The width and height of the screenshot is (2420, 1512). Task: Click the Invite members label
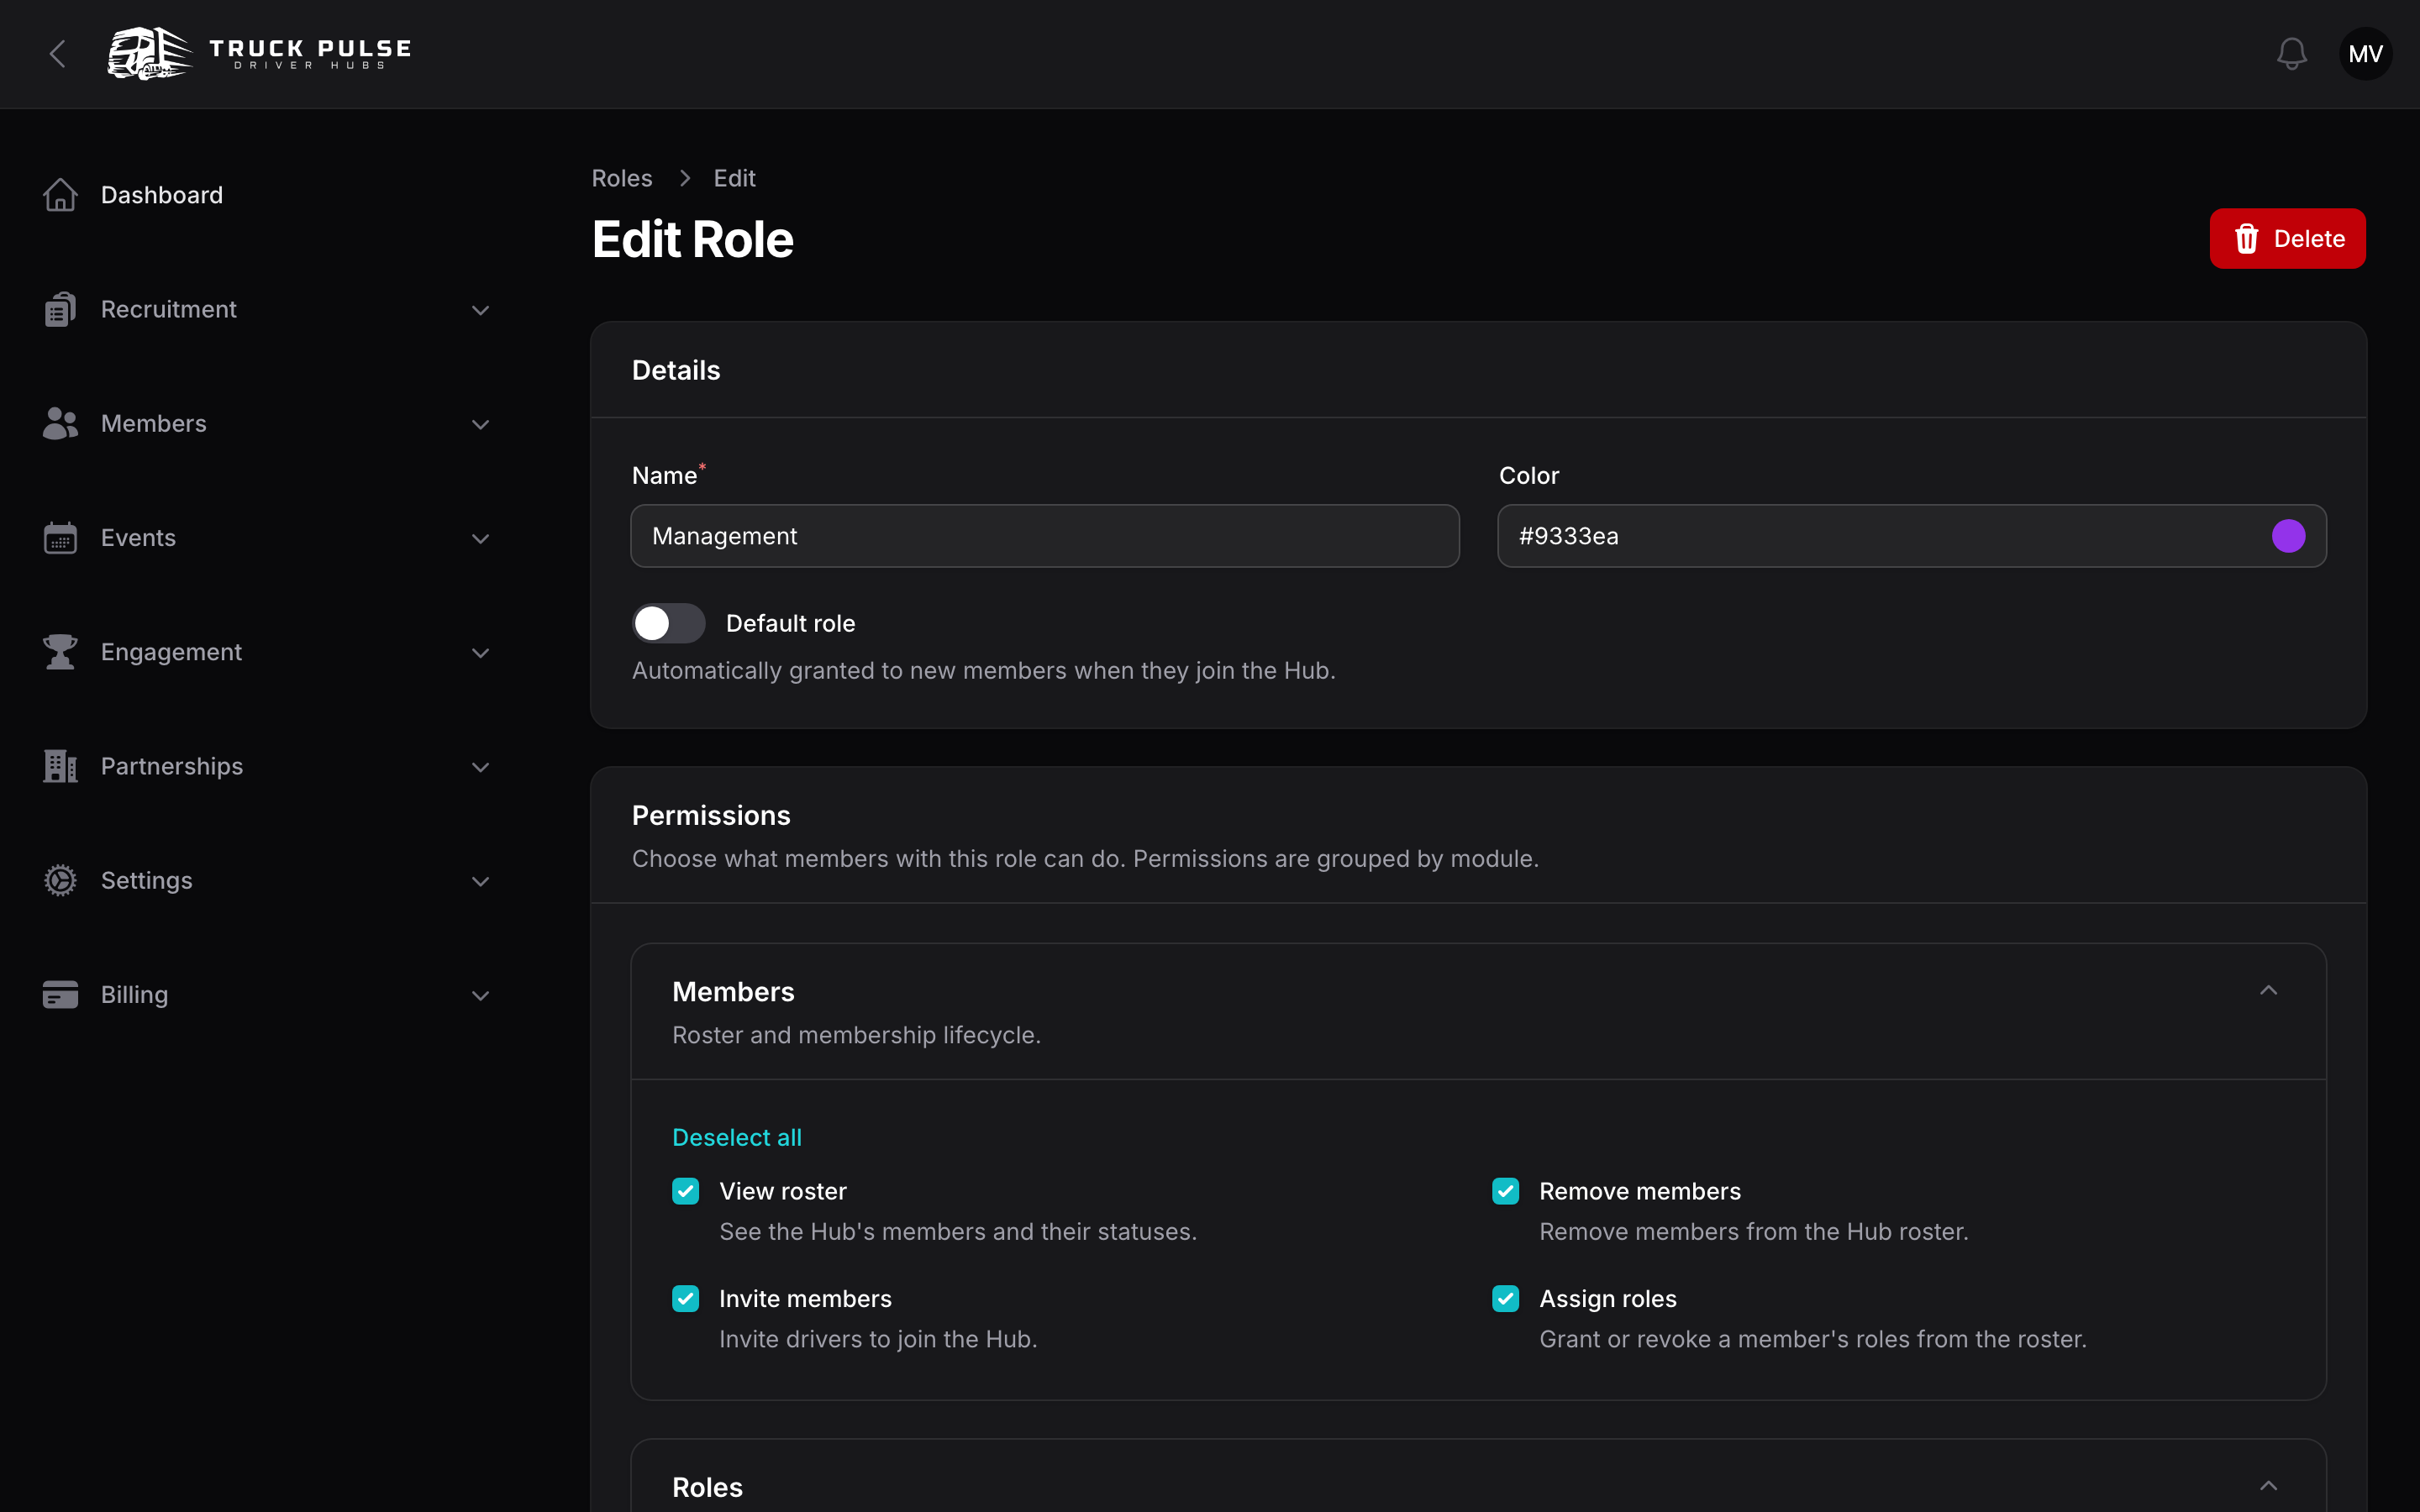[x=805, y=1298]
